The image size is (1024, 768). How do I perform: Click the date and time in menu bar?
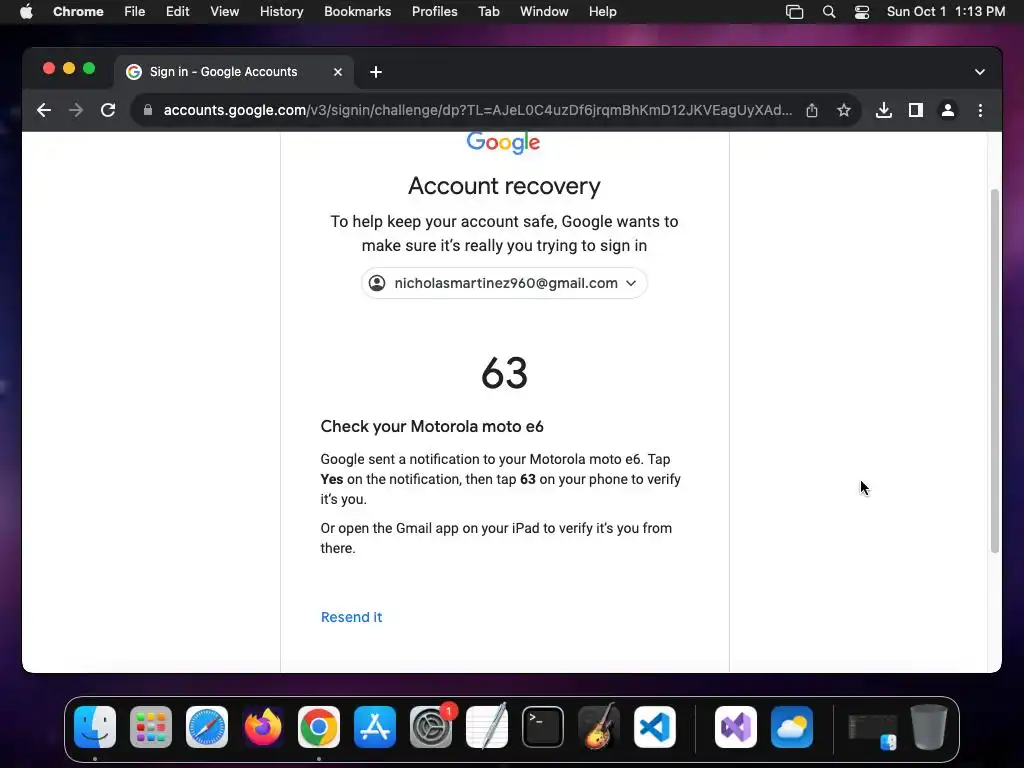click(x=946, y=12)
